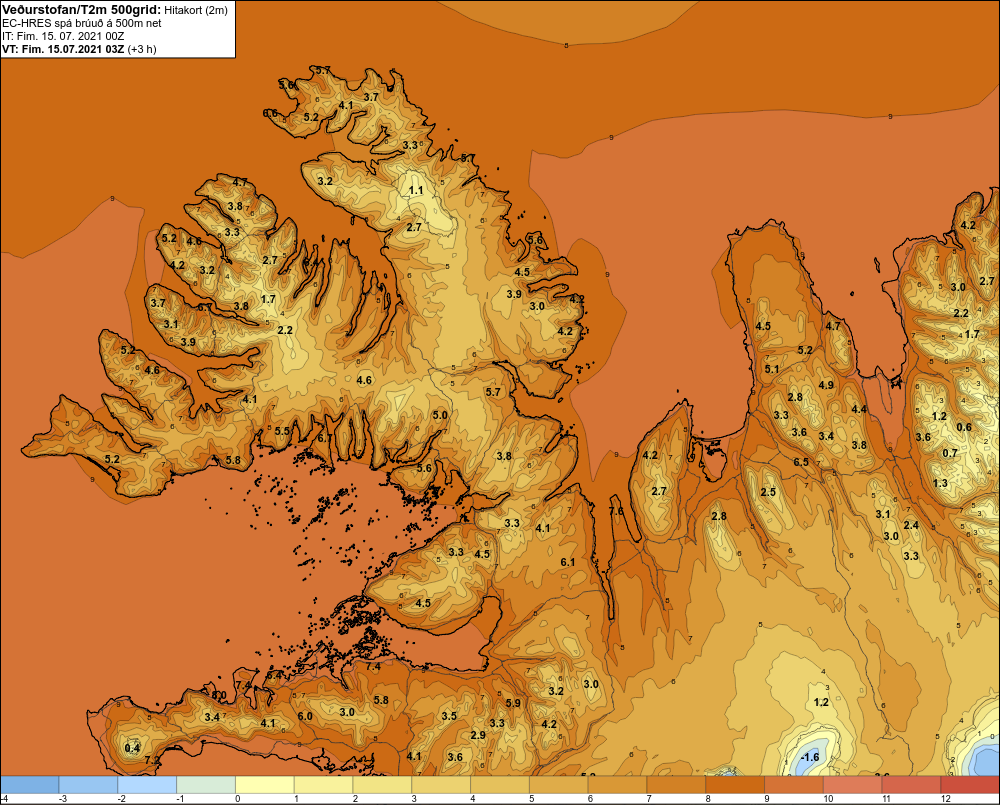The width and height of the screenshot is (1000, 805).
Task: Select the 'EC-HRES spá brúuð á 500m net' line
Action: click(82, 23)
